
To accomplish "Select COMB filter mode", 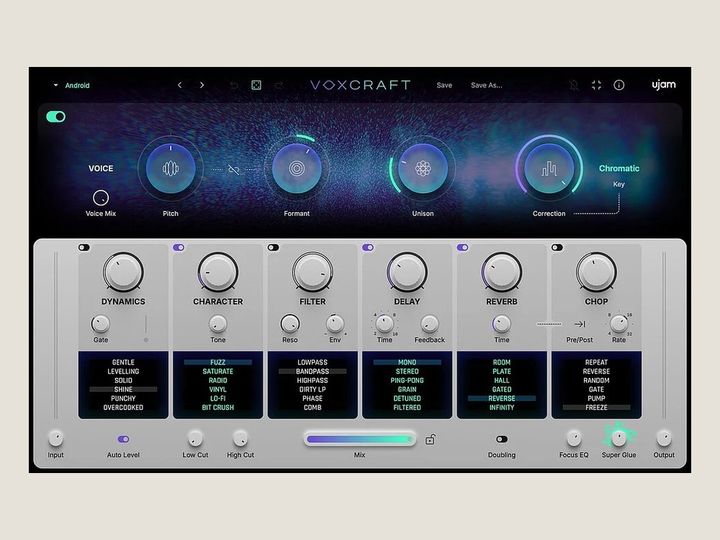I will click(x=312, y=408).
